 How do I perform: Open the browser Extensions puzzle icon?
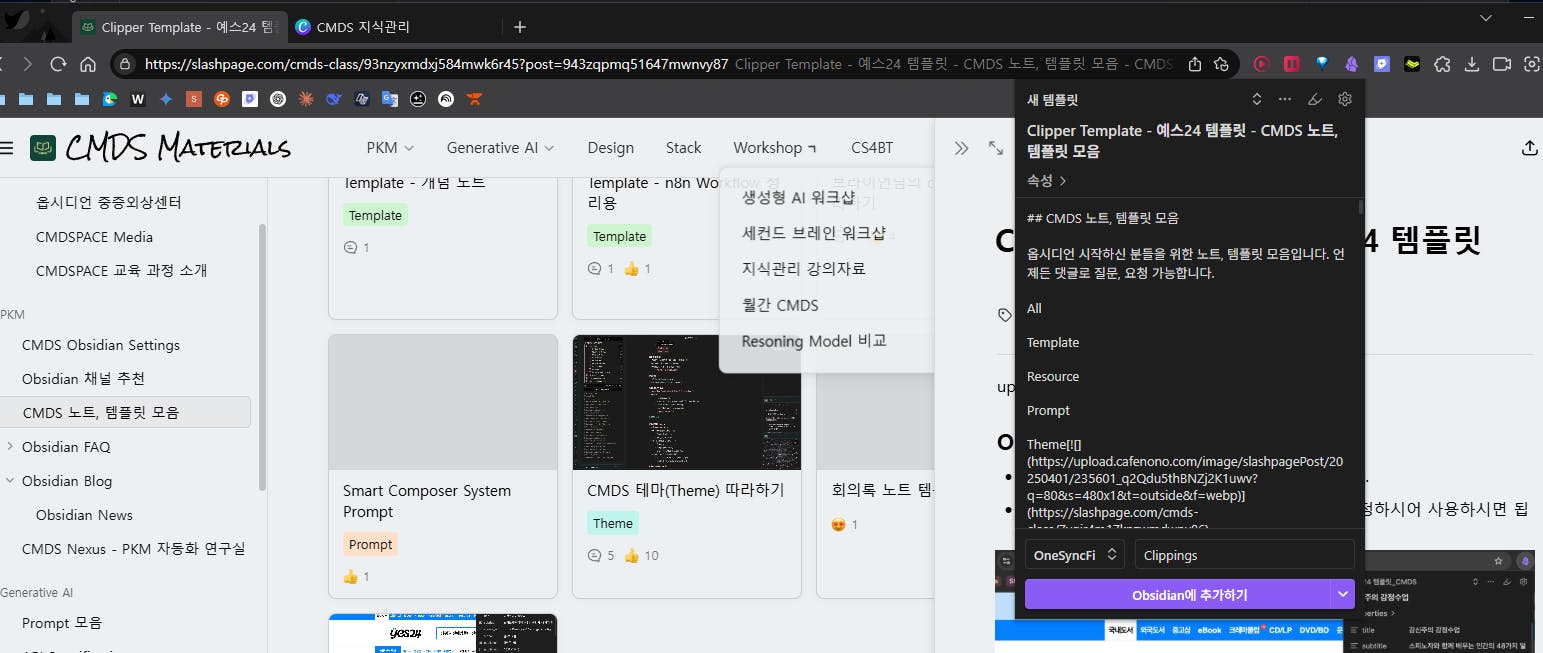pyautogui.click(x=1442, y=64)
